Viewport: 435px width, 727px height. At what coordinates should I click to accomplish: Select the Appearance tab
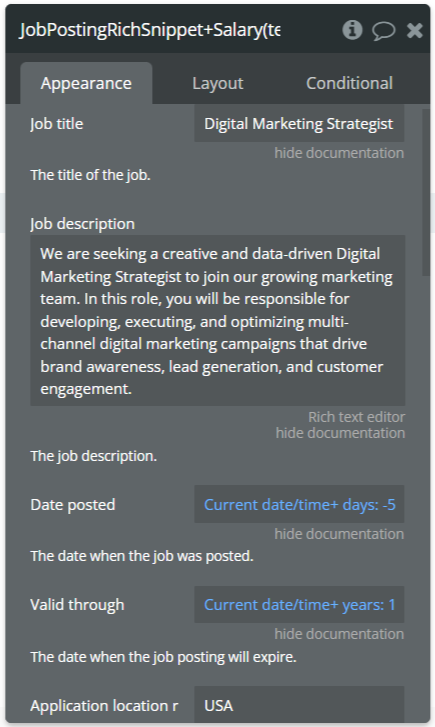pos(86,83)
